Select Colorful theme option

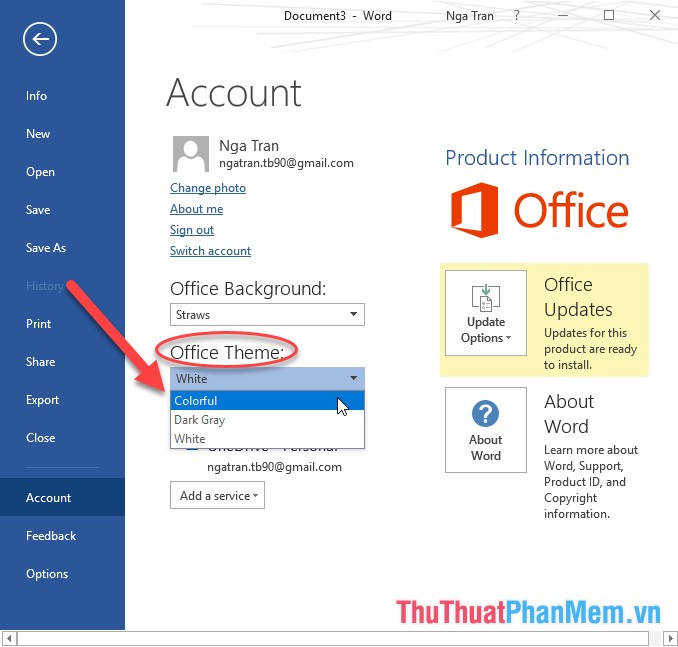267,400
